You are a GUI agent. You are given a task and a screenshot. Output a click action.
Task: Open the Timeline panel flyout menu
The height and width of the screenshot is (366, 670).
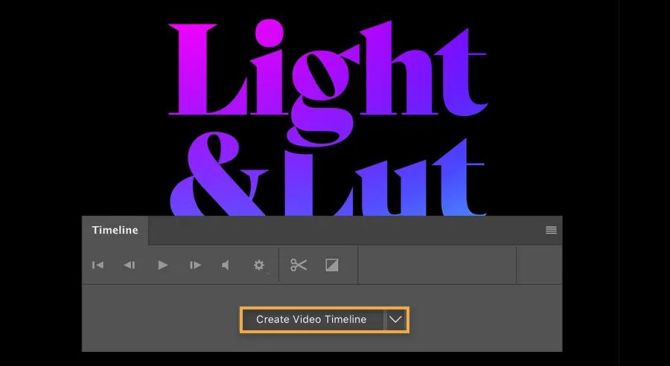point(551,230)
